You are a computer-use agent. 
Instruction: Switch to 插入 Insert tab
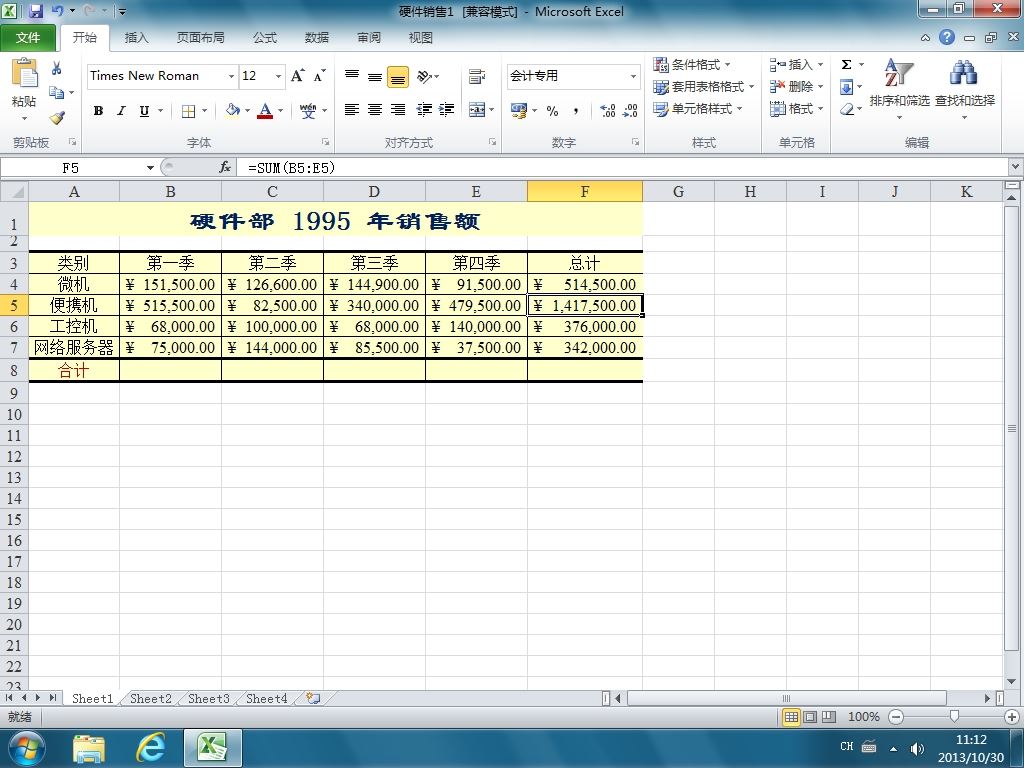(136, 38)
